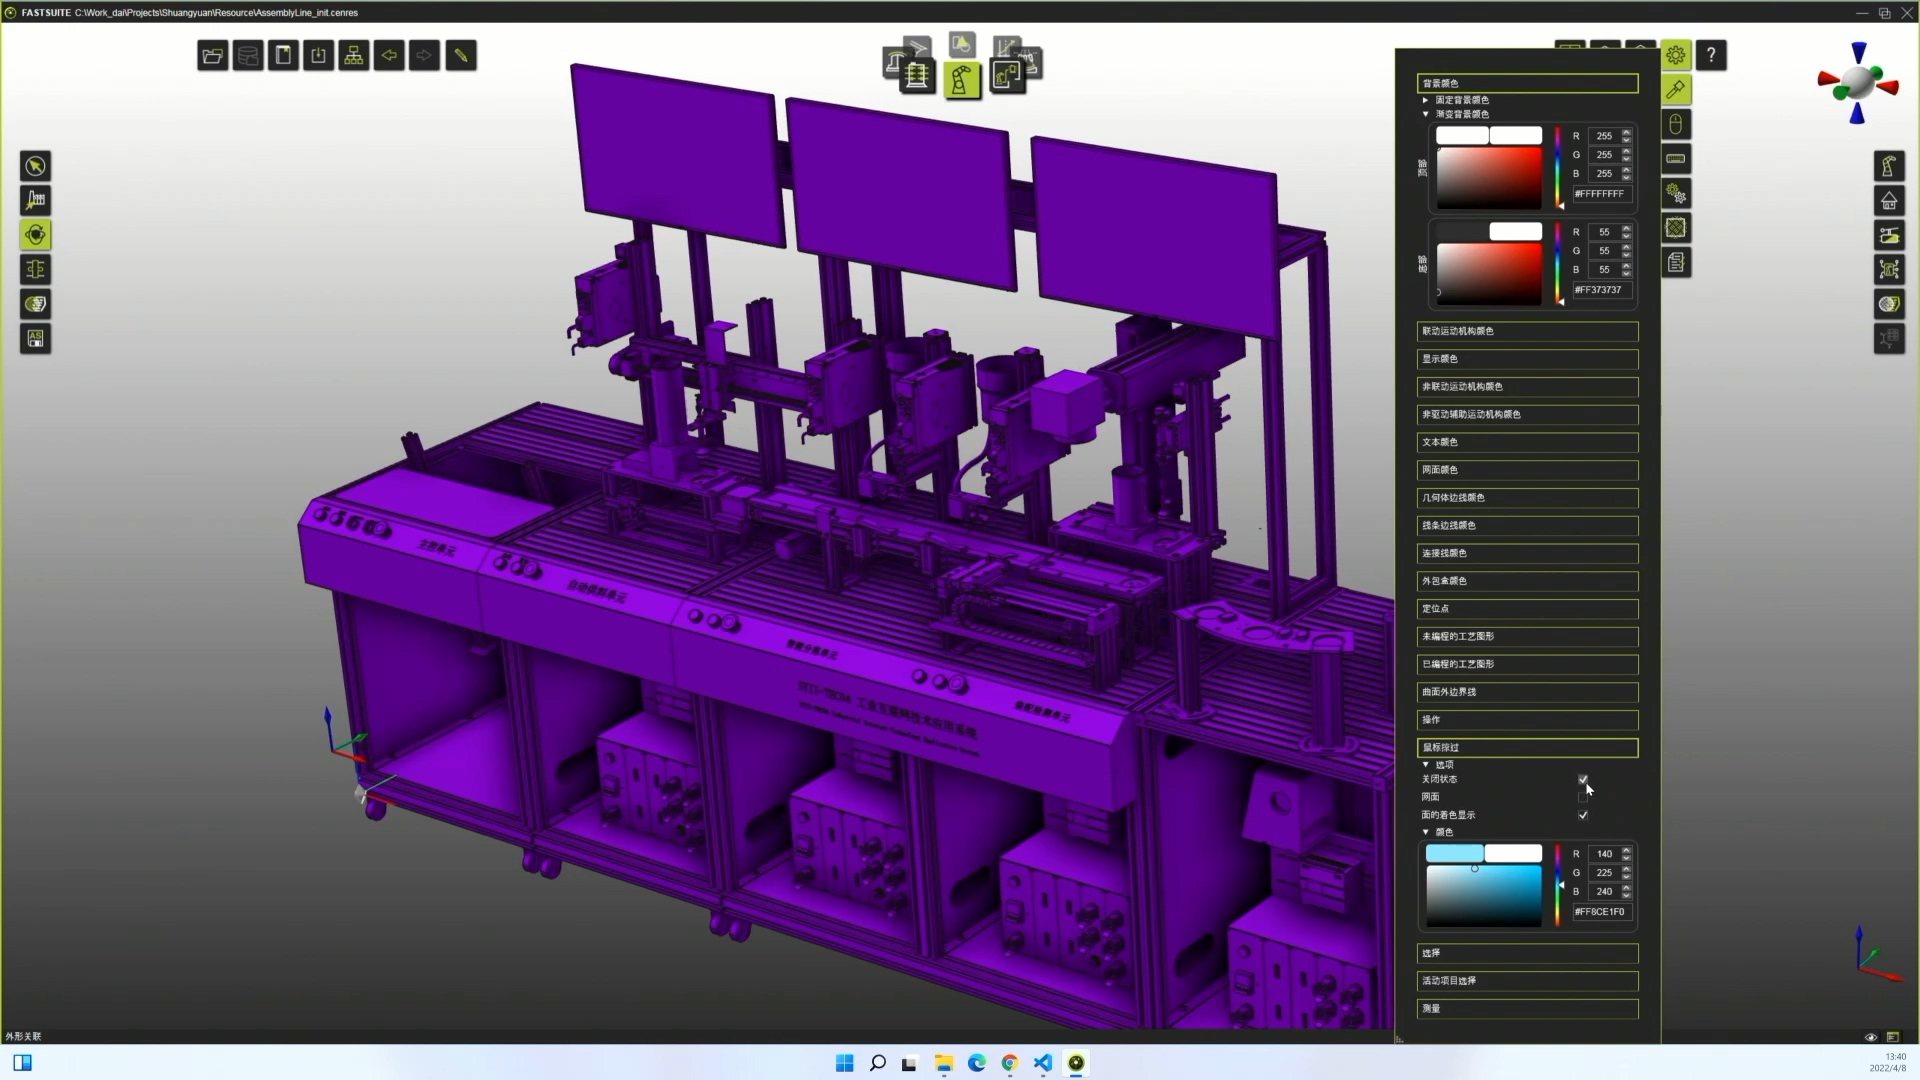Click the question mark help icon
Image resolution: width=1920 pixels, height=1080 pixels.
[1711, 56]
